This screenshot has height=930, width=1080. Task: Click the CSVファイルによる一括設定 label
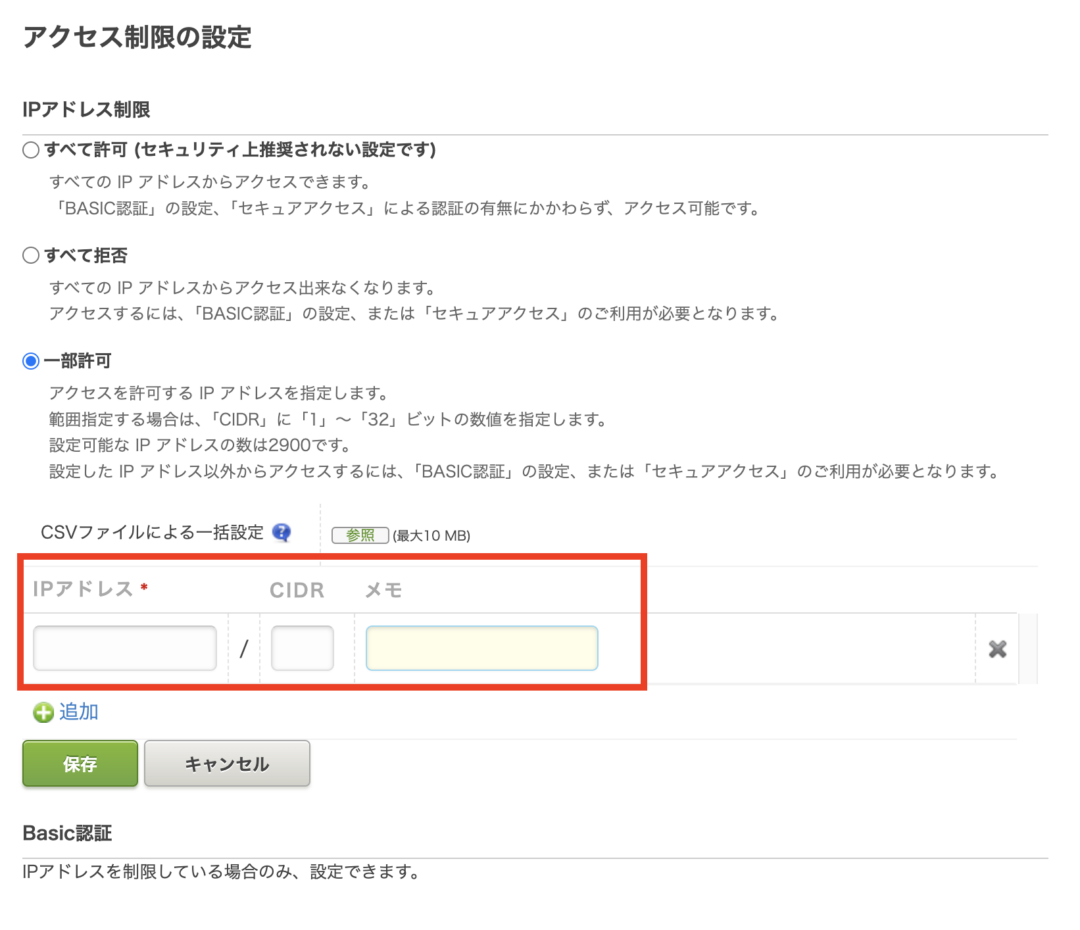[x=152, y=533]
